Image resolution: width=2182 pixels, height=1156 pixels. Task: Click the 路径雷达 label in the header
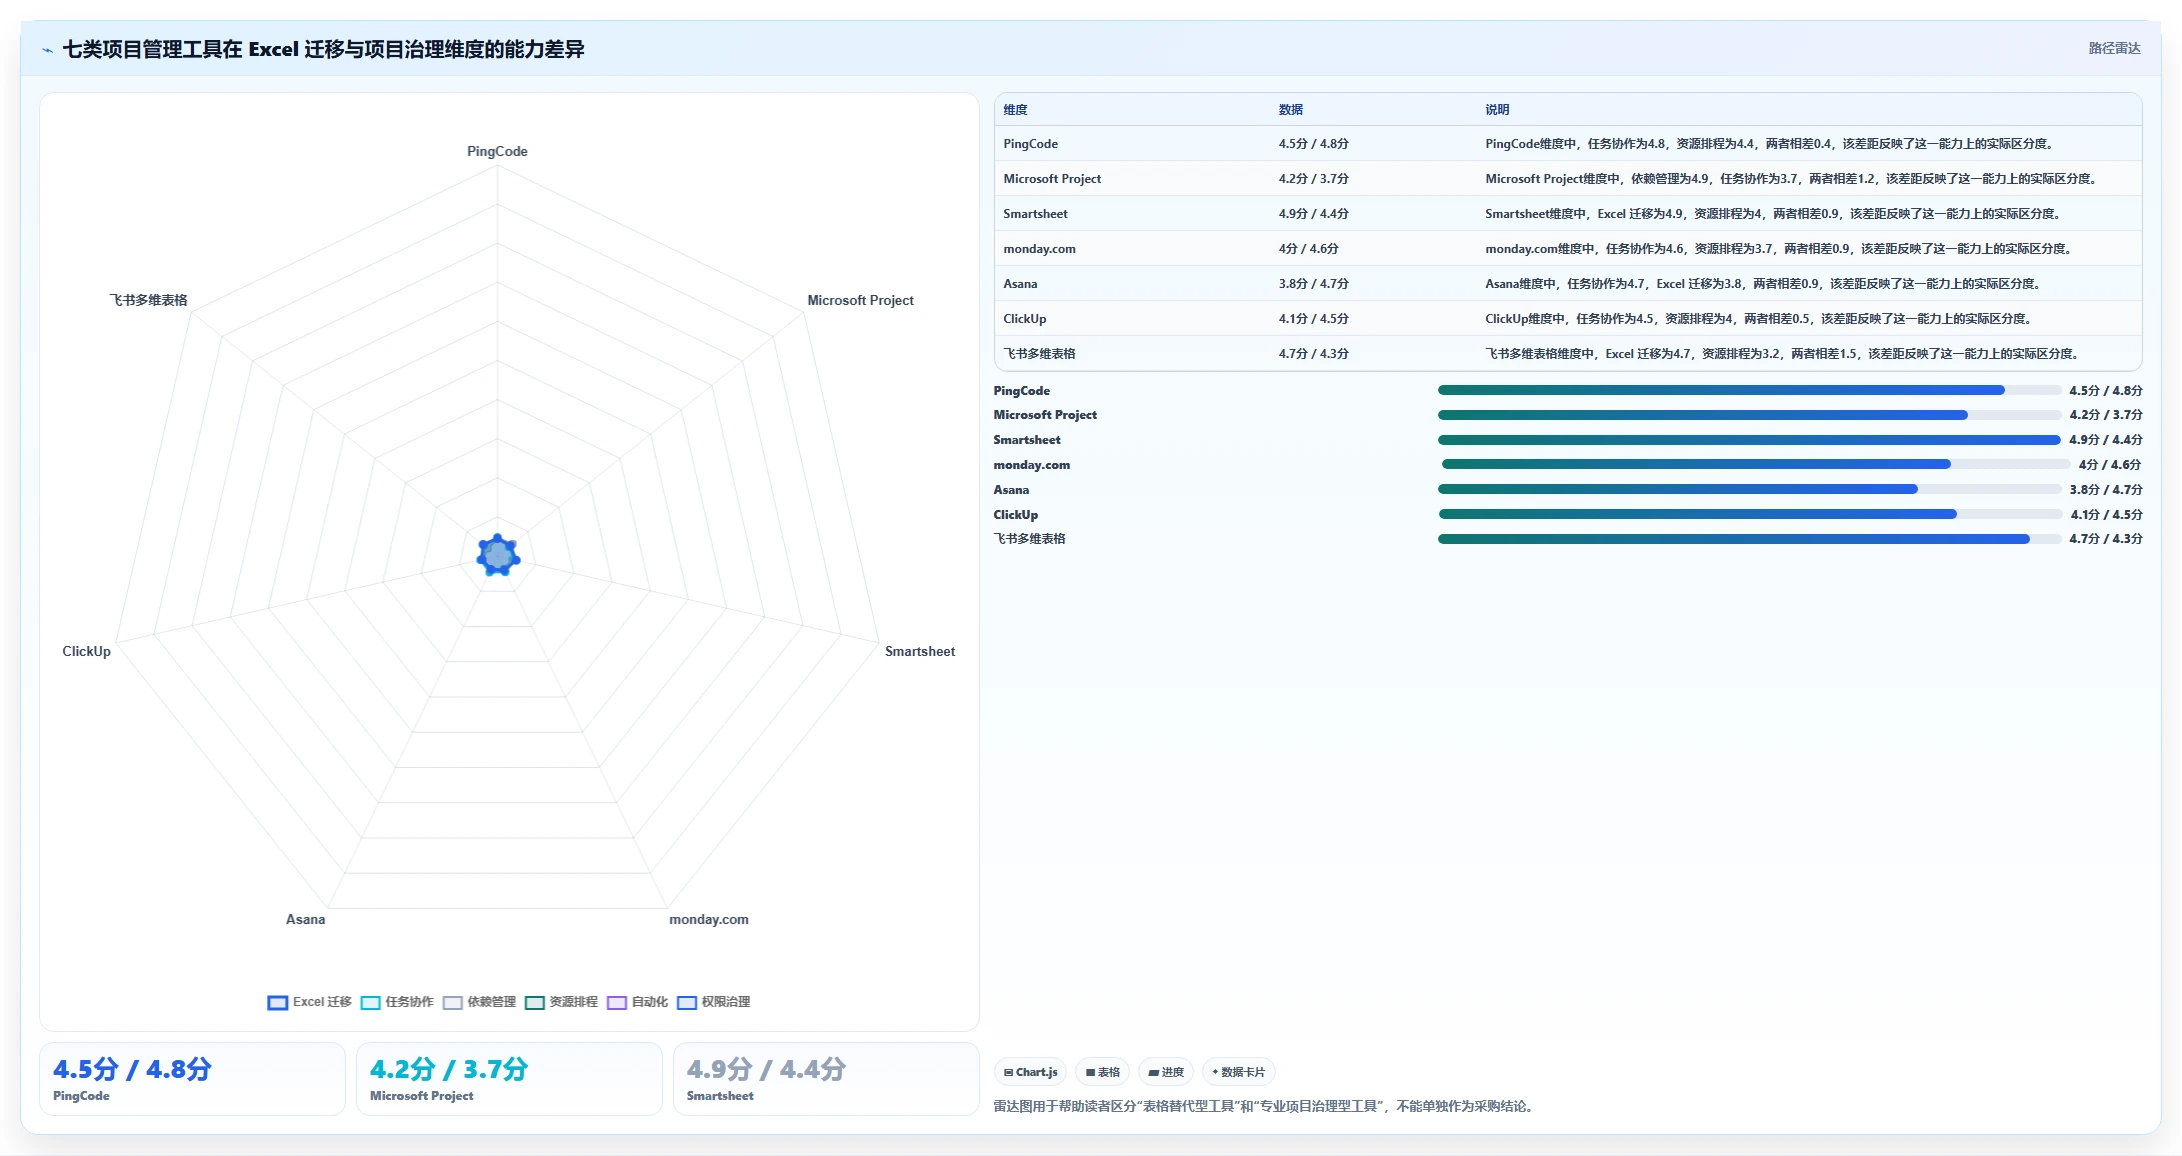[2114, 48]
